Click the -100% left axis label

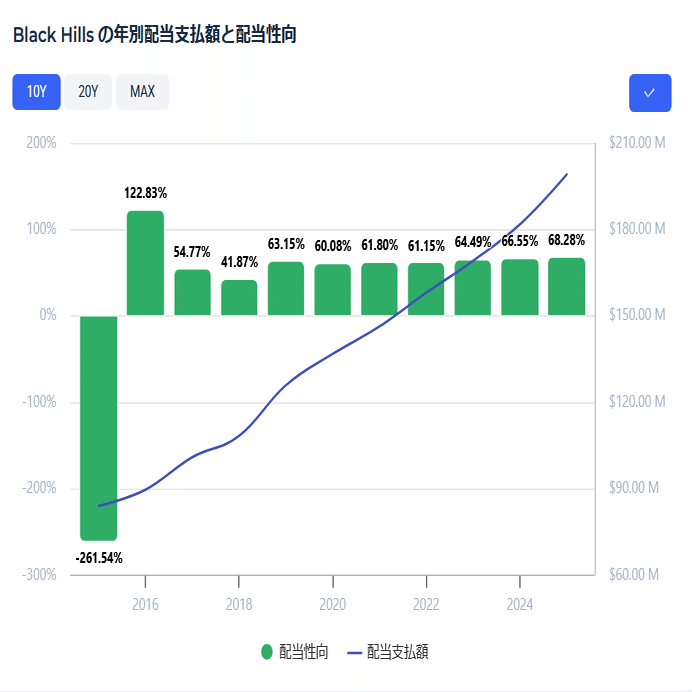tap(39, 402)
